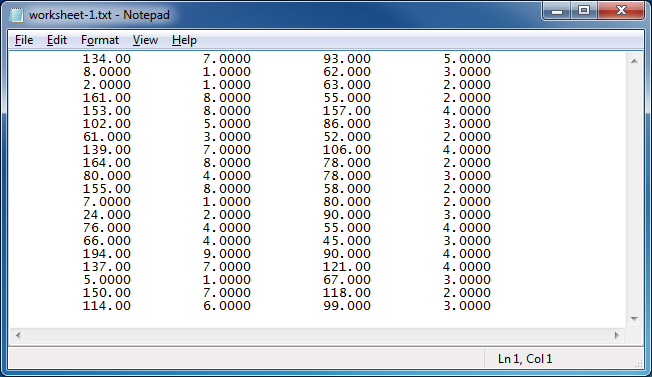
Task: Open the Format menu
Action: point(100,40)
